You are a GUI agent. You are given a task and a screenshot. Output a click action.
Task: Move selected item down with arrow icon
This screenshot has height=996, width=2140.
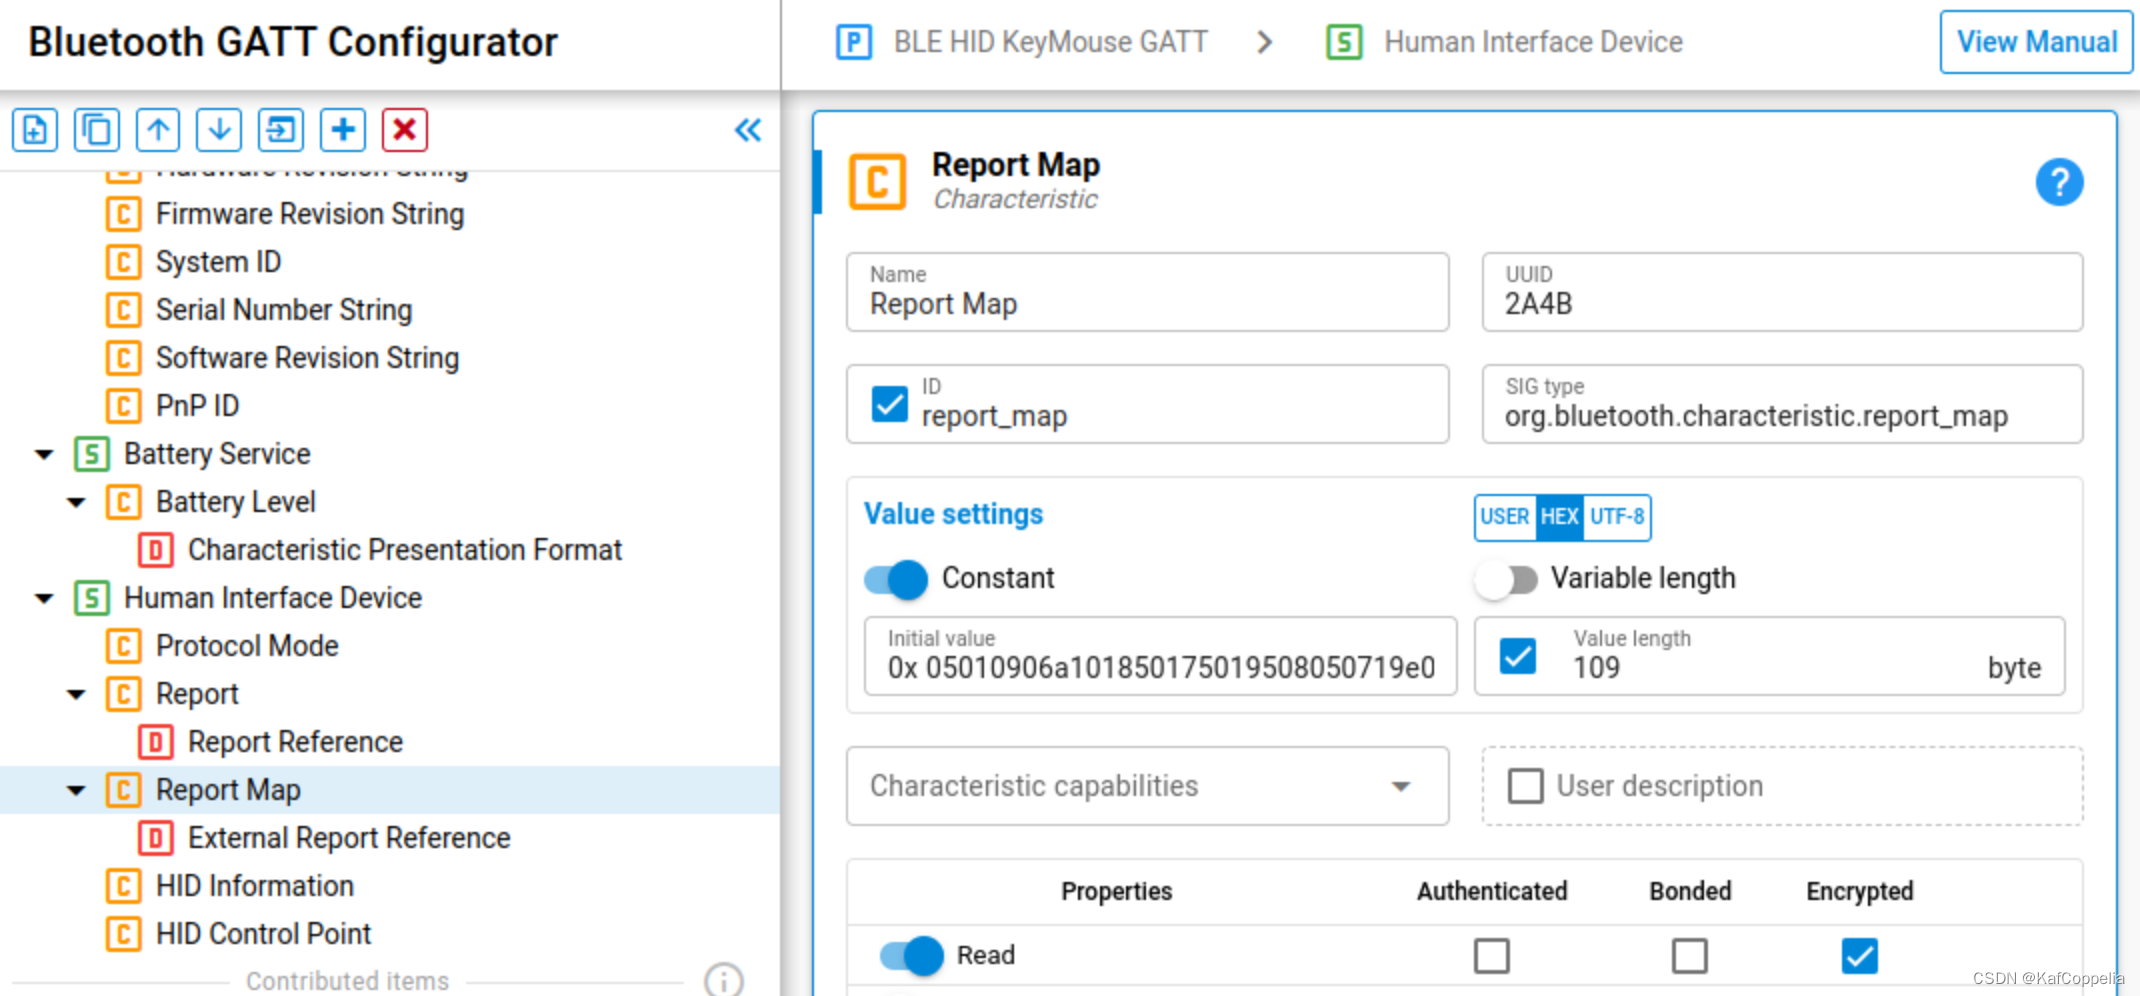click(x=219, y=130)
